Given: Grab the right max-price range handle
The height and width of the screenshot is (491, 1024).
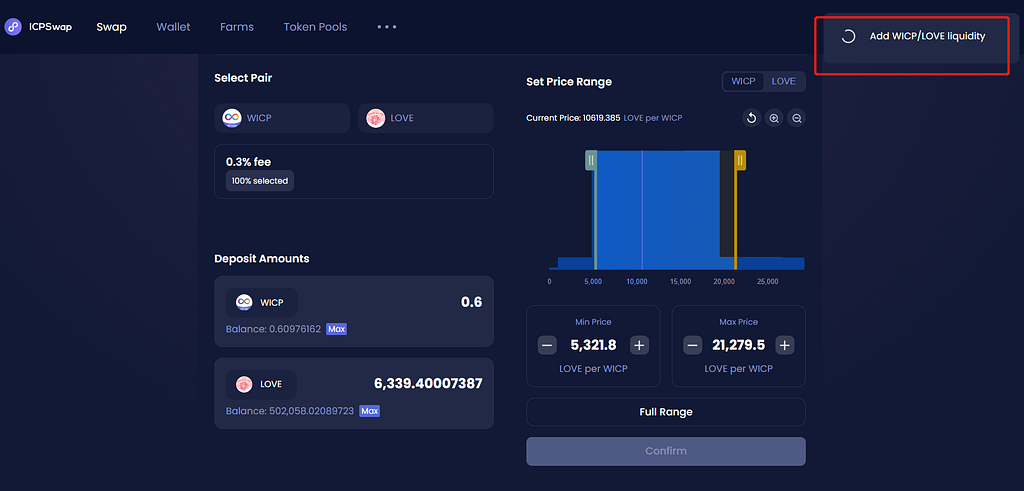Looking at the screenshot, I should 740,160.
